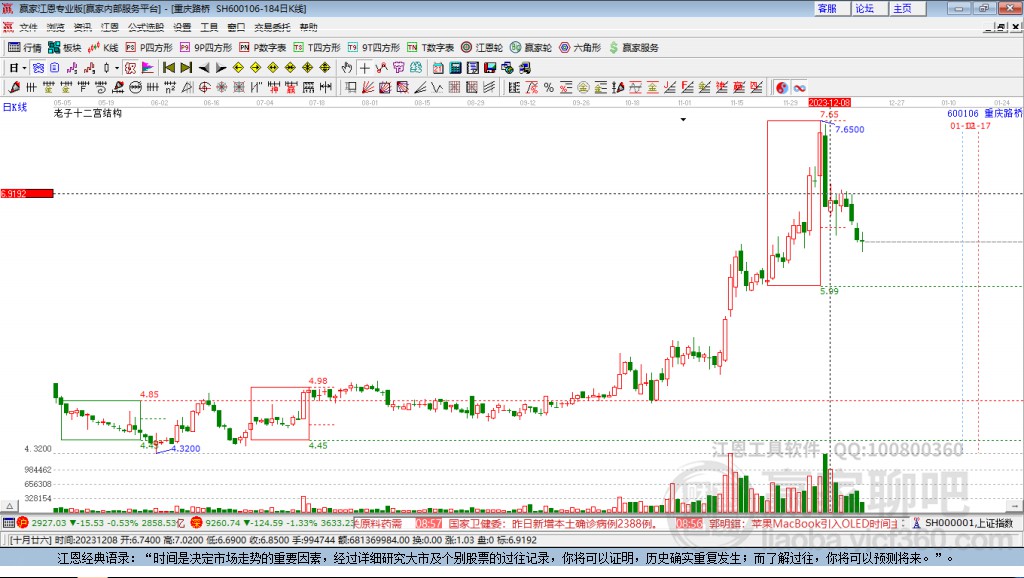Viewport: 1024px width, 578px height.
Task: Open 赢家服务 with dollar icon
Action: point(634,48)
